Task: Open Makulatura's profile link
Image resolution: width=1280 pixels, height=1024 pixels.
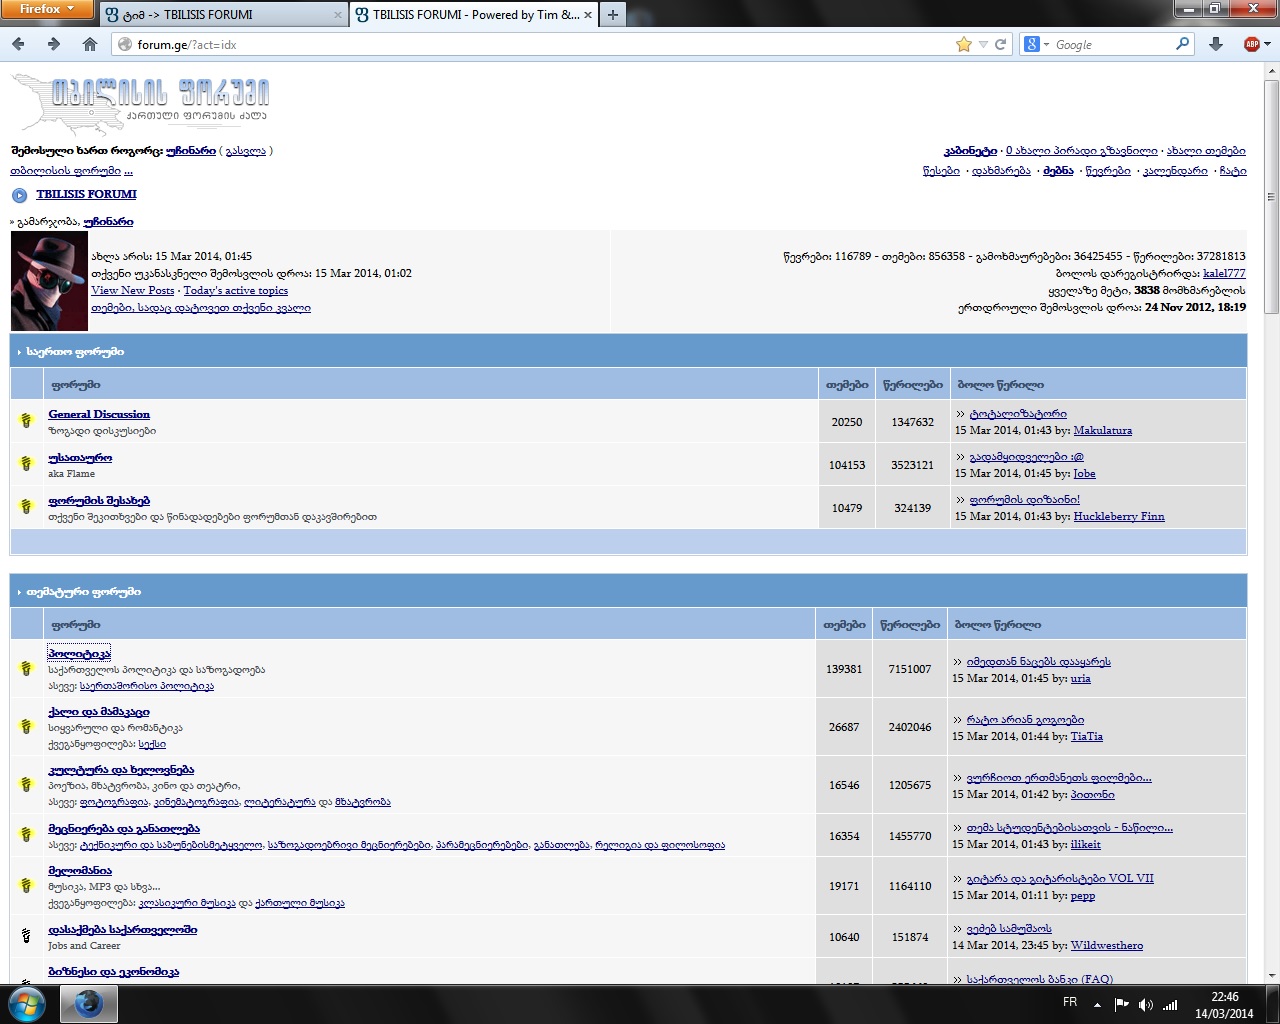Action: 1103,430
